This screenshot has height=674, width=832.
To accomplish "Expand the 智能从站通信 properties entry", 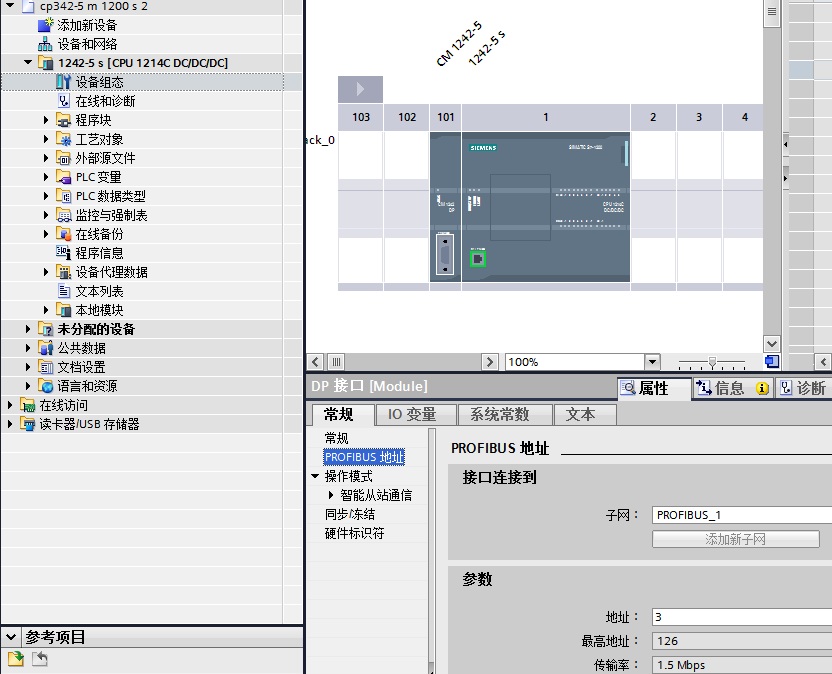I will pos(331,495).
